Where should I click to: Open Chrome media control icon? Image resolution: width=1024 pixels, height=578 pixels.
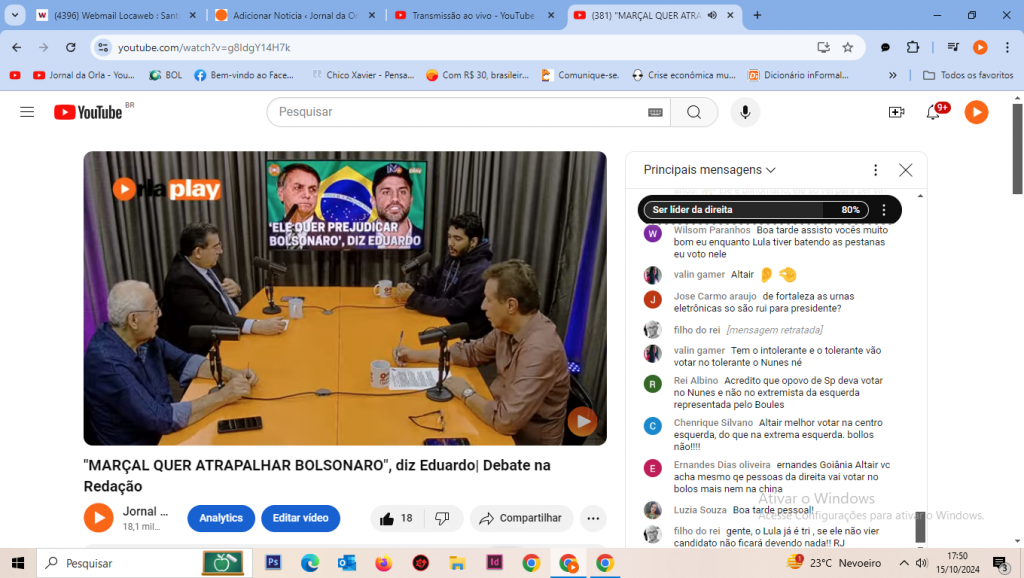tap(953, 47)
